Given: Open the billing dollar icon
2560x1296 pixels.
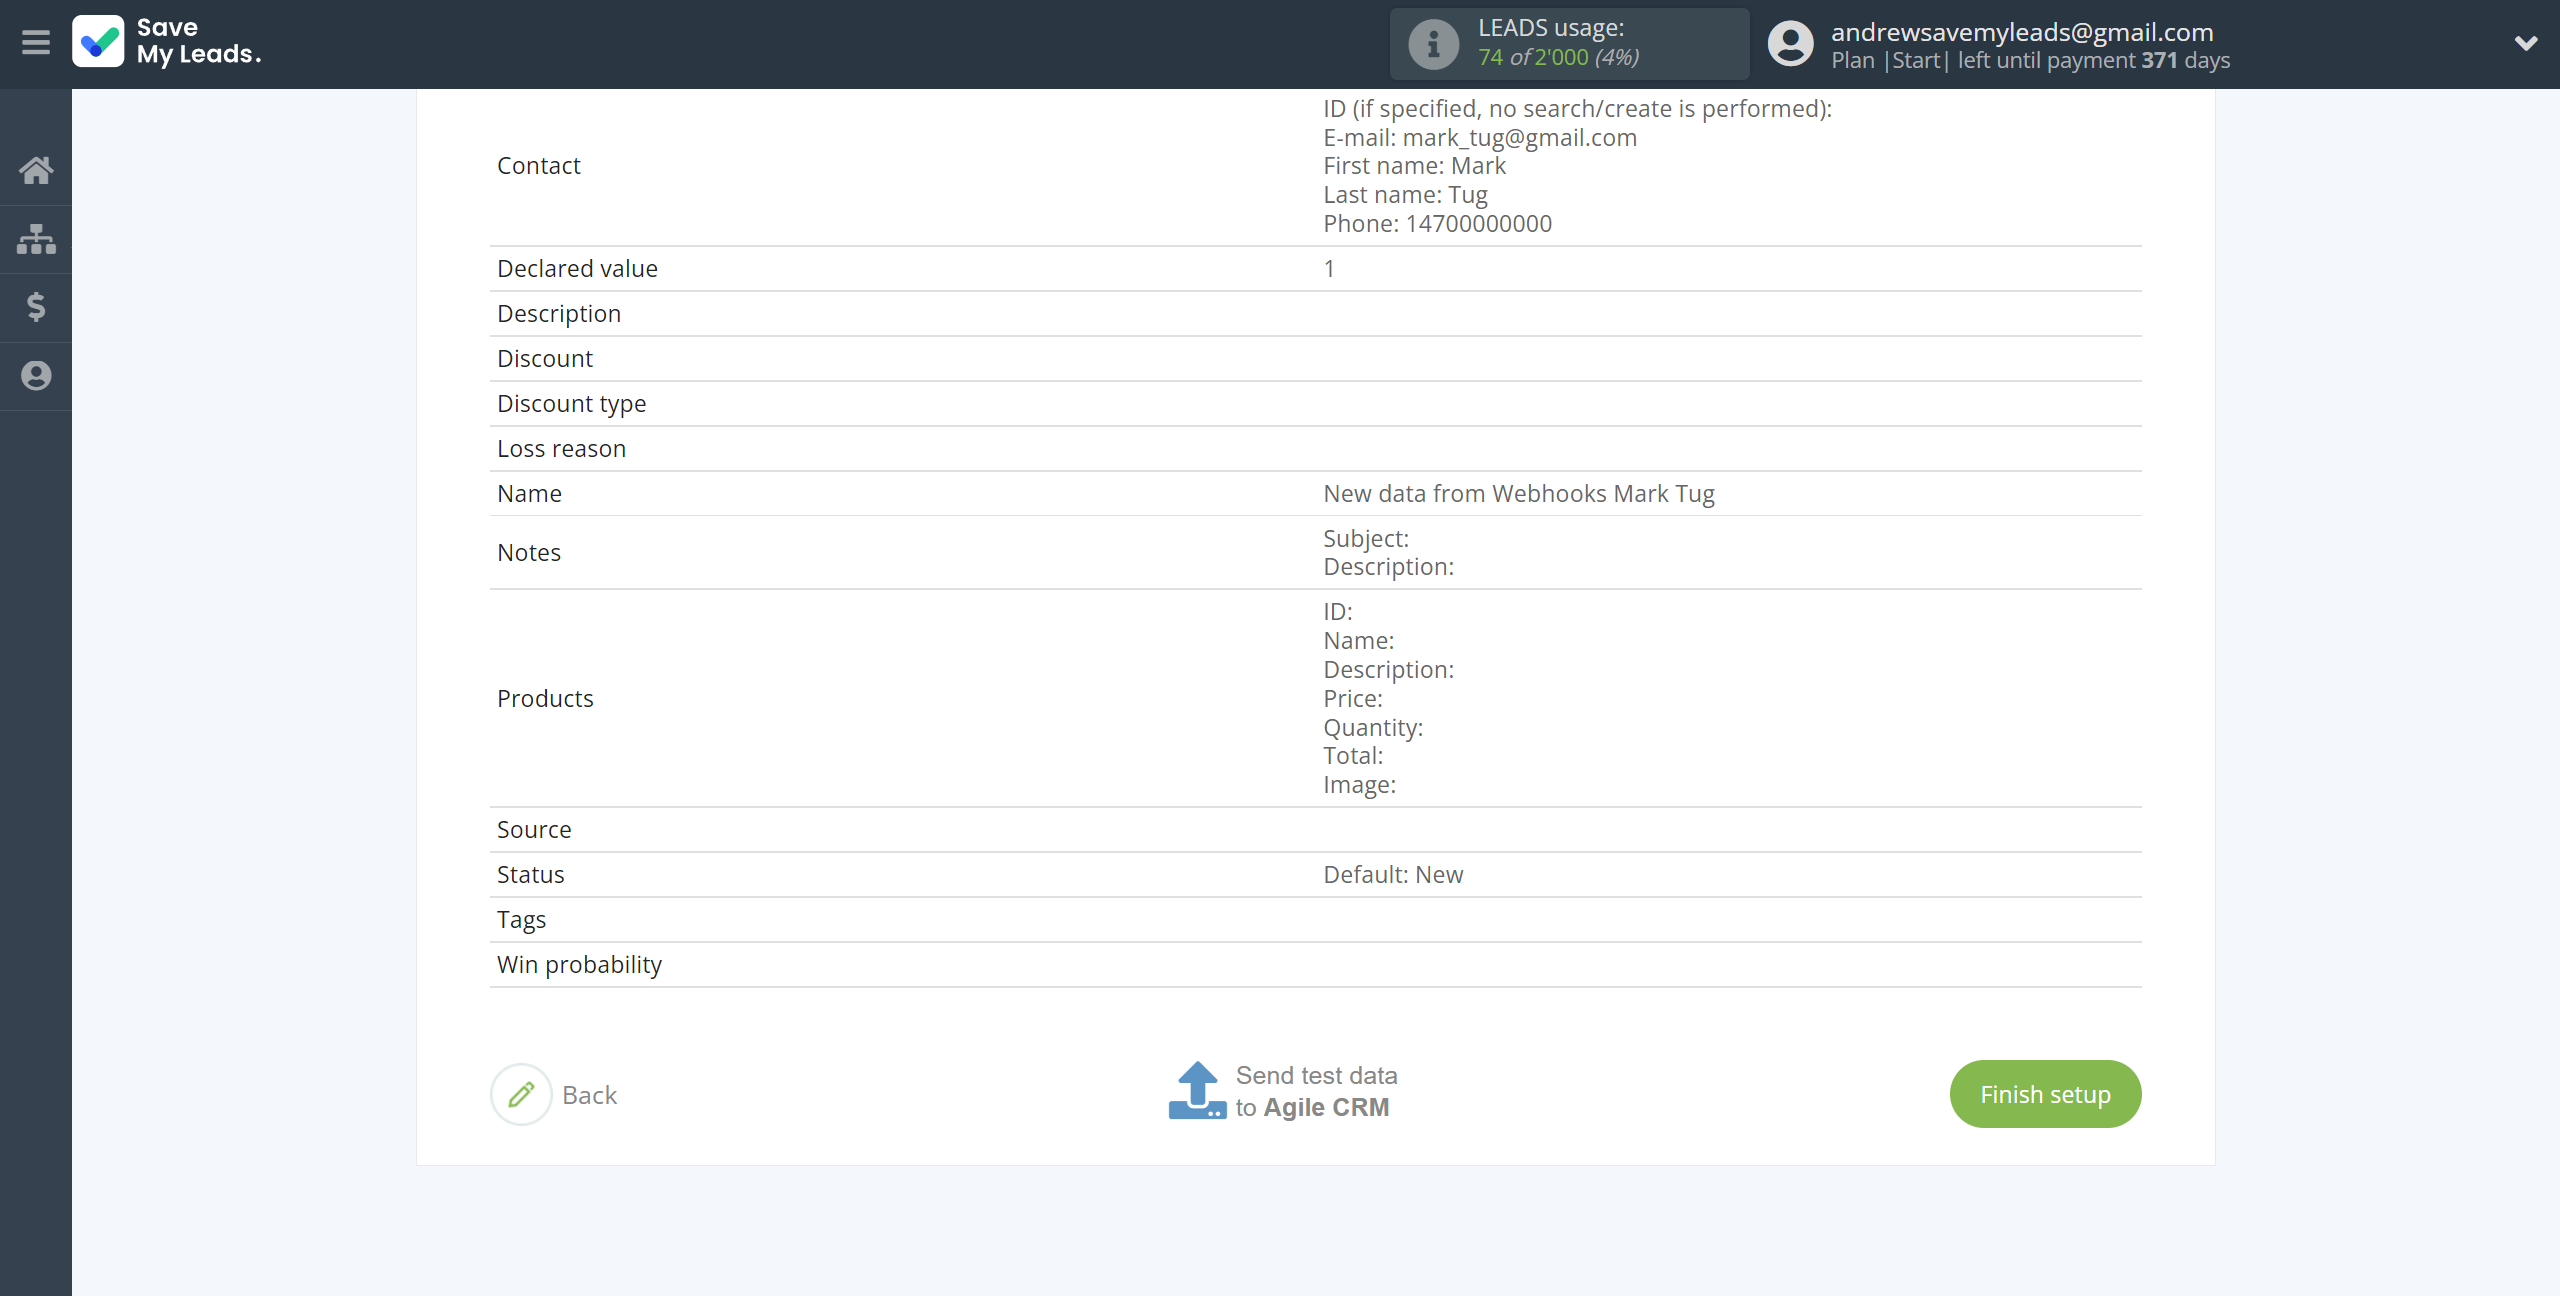Looking at the screenshot, I should coord(36,307).
